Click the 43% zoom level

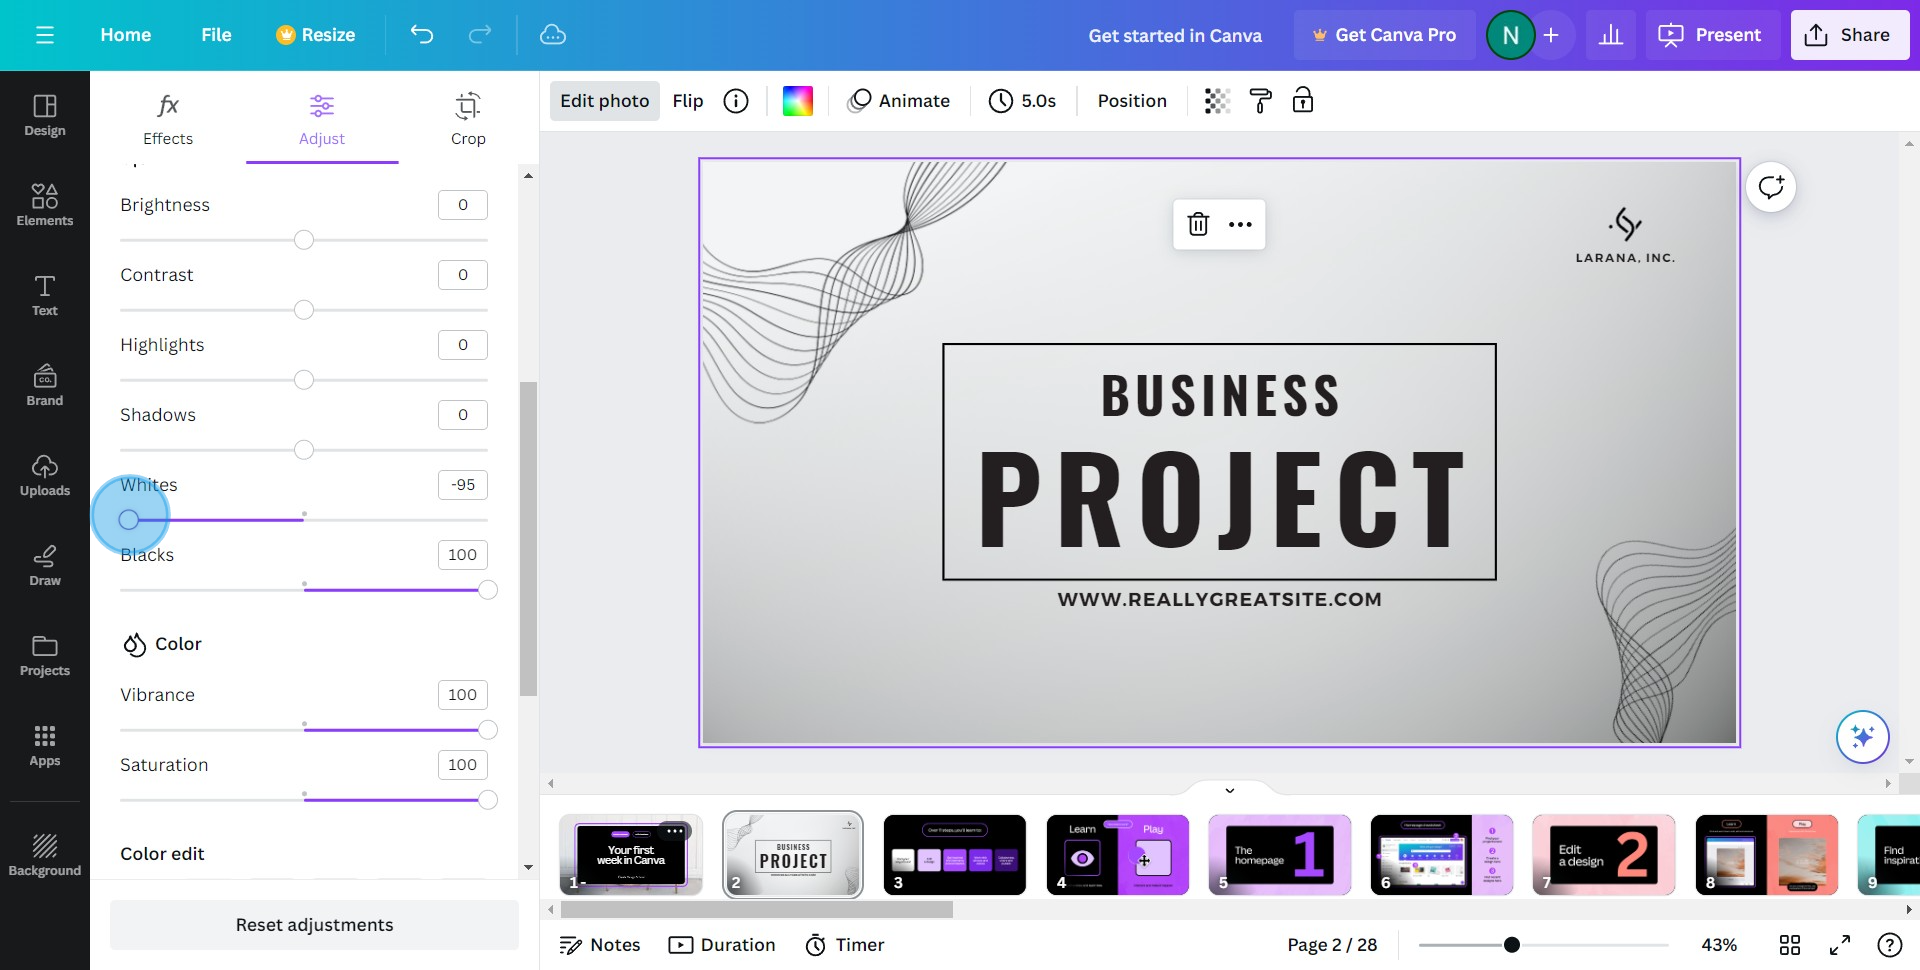click(x=1719, y=945)
